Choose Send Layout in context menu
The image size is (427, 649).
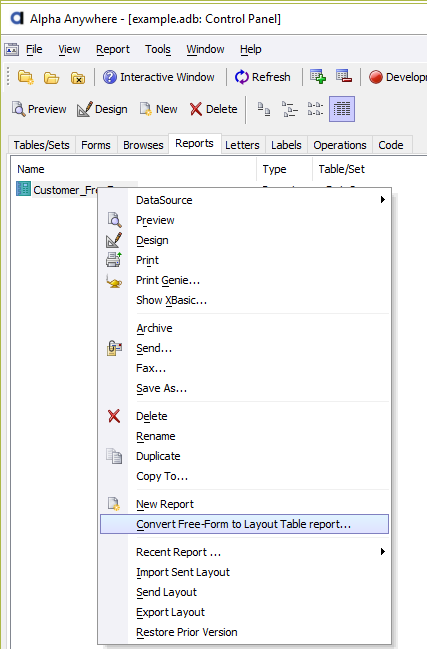244,592
